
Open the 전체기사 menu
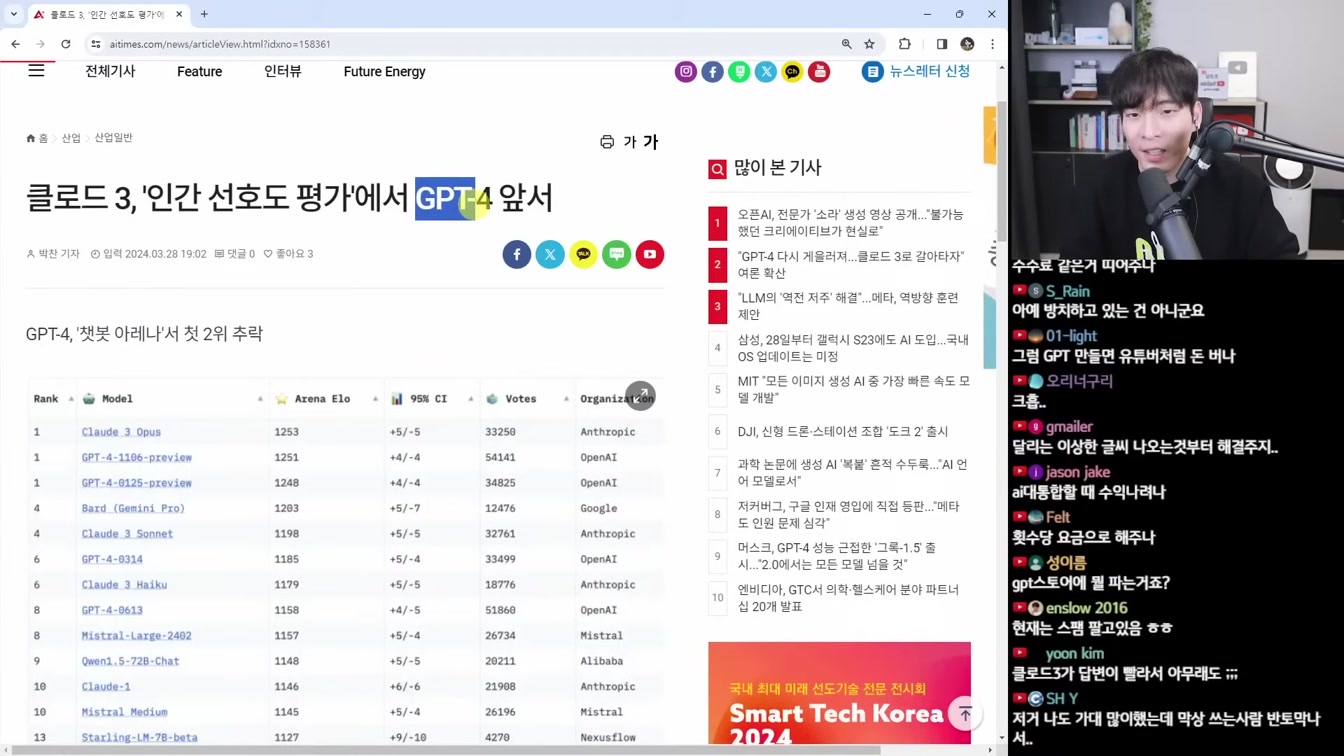[x=110, y=71]
